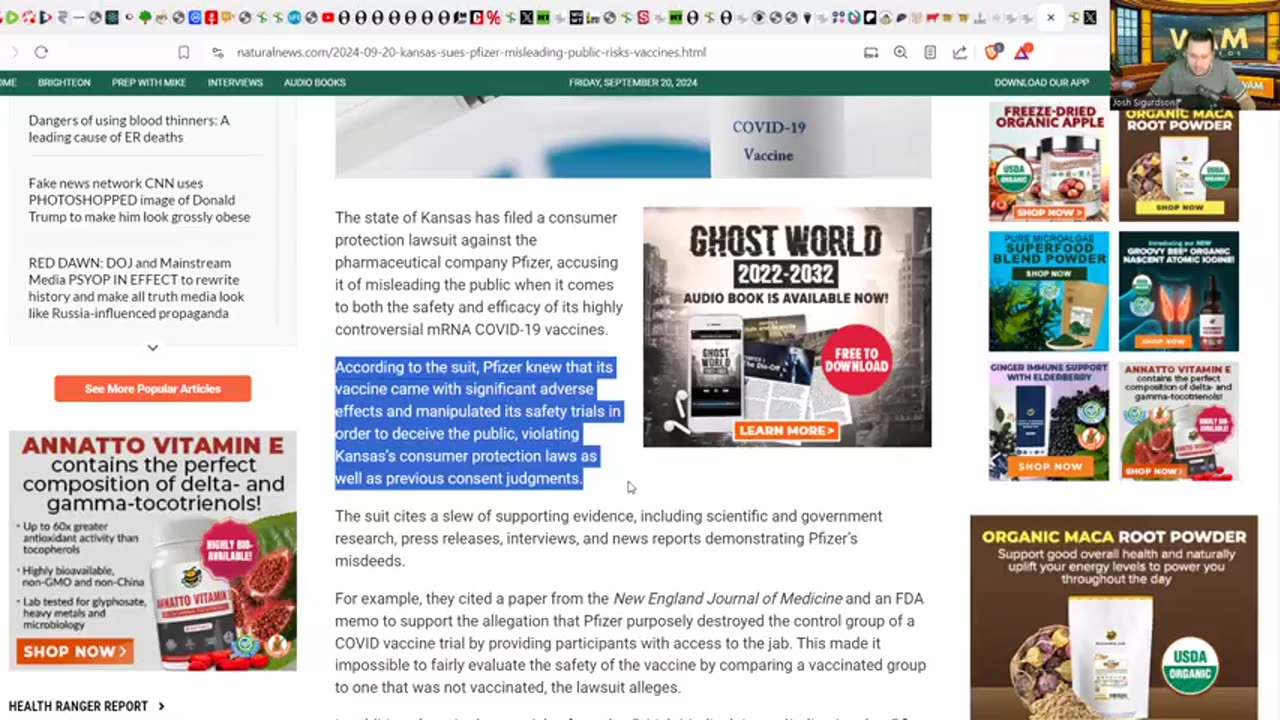Open Ginger Immune Support with Elderberry ad

(1049, 421)
